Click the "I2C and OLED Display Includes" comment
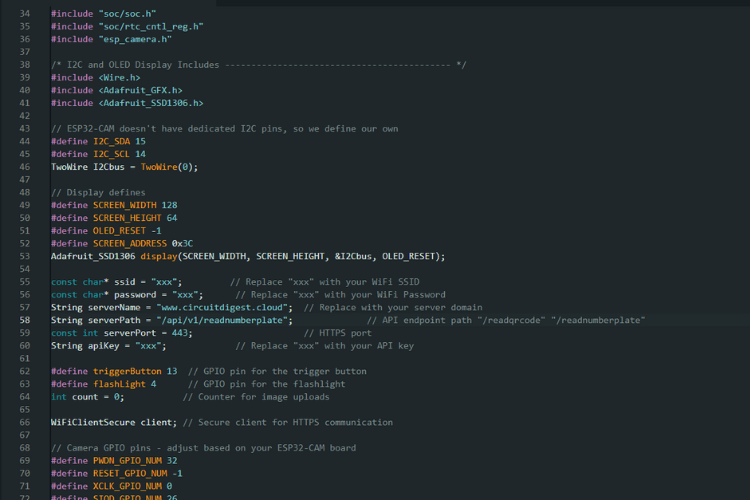Screen dimensions: 750x500 (x=259, y=65)
